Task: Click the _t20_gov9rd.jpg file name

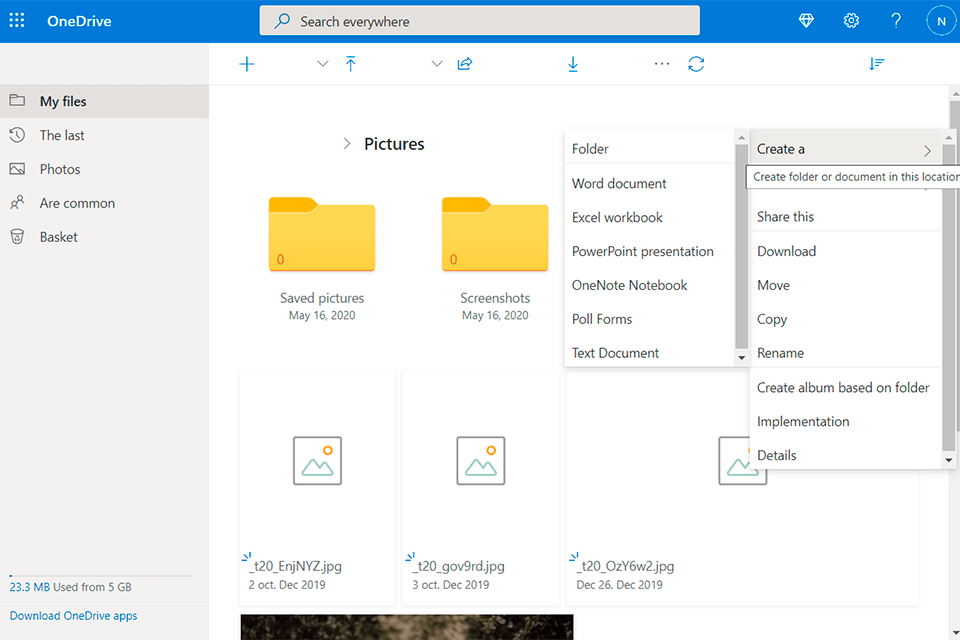Action: coord(459,566)
